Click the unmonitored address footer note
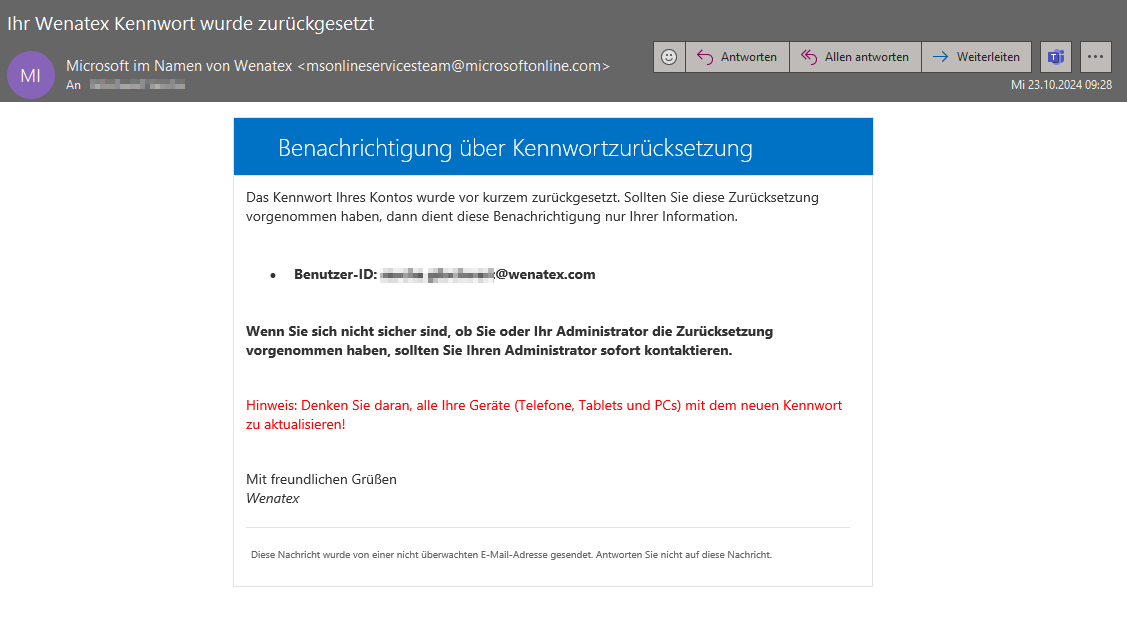 [511, 555]
